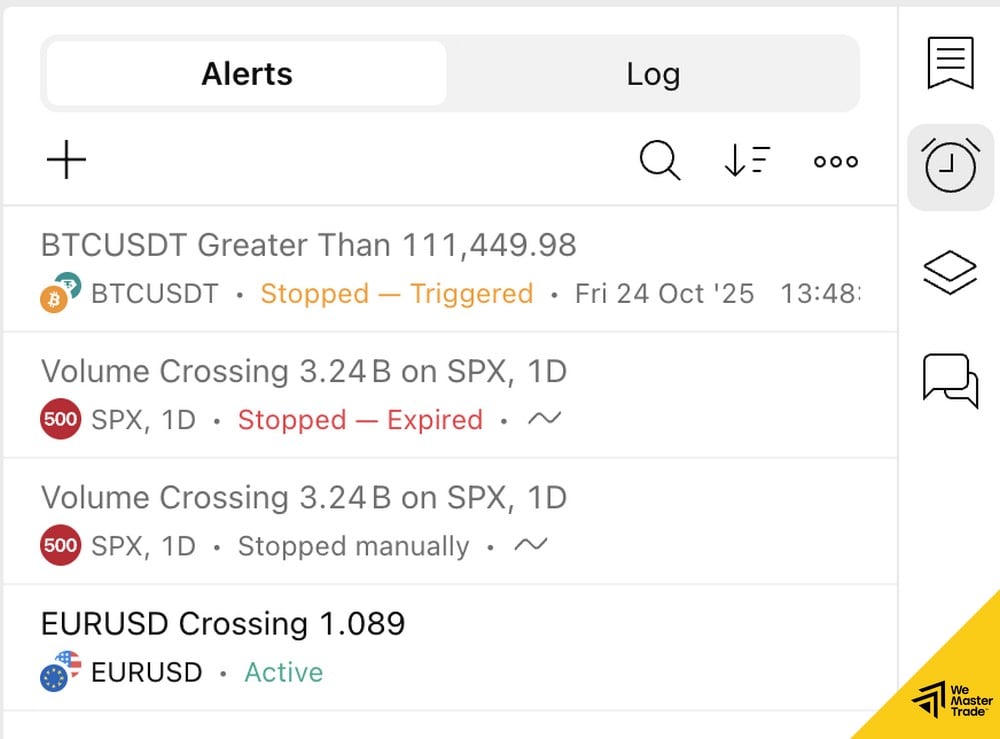Open the sort alerts icon
This screenshot has height=739, width=1000.
click(x=745, y=160)
